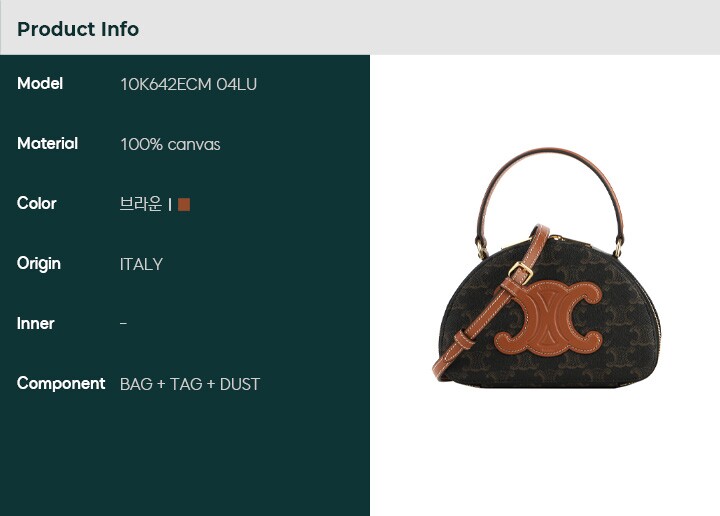The height and width of the screenshot is (516, 720).
Task: Click the BAG + TAG + DUST text
Action: tap(190, 384)
